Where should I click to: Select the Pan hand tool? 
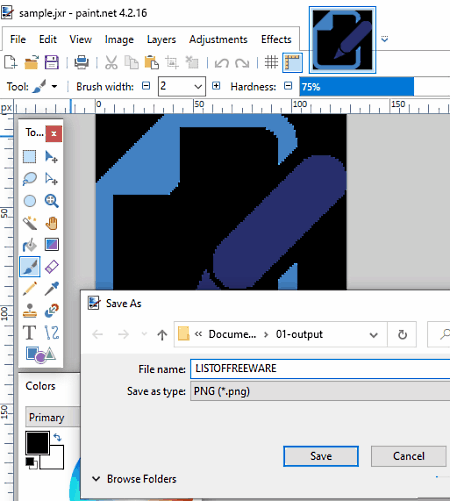click(51, 223)
